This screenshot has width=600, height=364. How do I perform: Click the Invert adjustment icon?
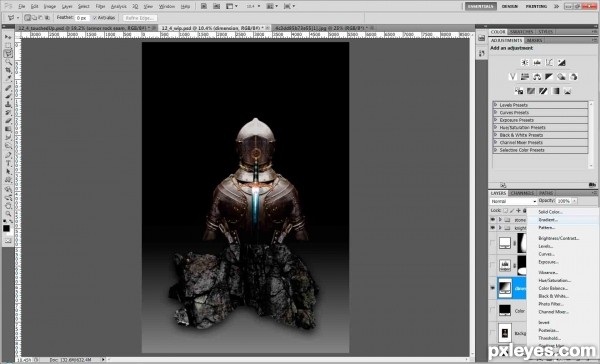click(519, 91)
